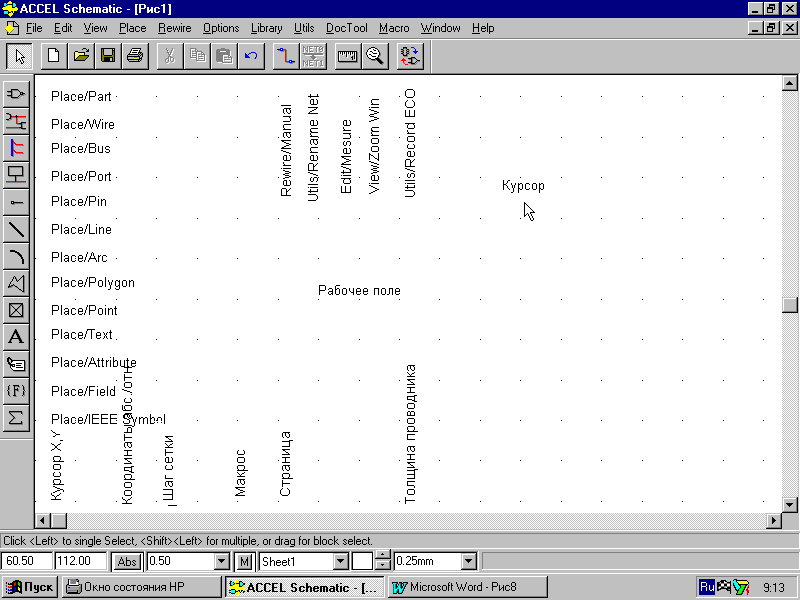Viewport: 800px width, 600px height.
Task: Open the Edit menu
Action: 63,28
